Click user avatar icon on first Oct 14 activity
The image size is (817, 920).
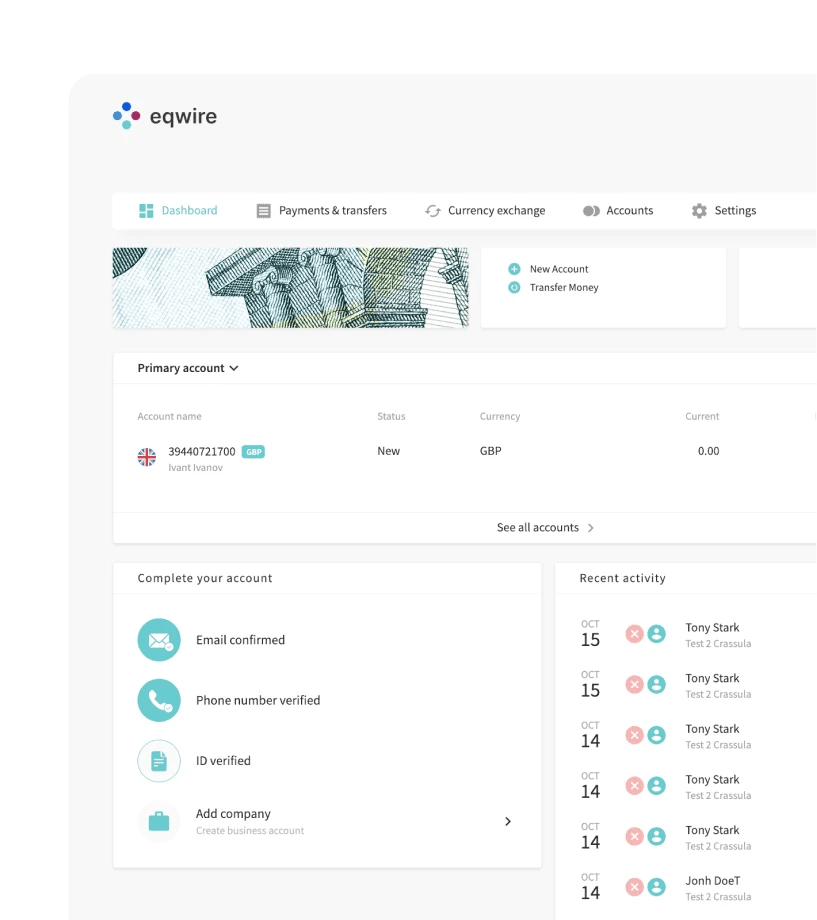(x=656, y=735)
